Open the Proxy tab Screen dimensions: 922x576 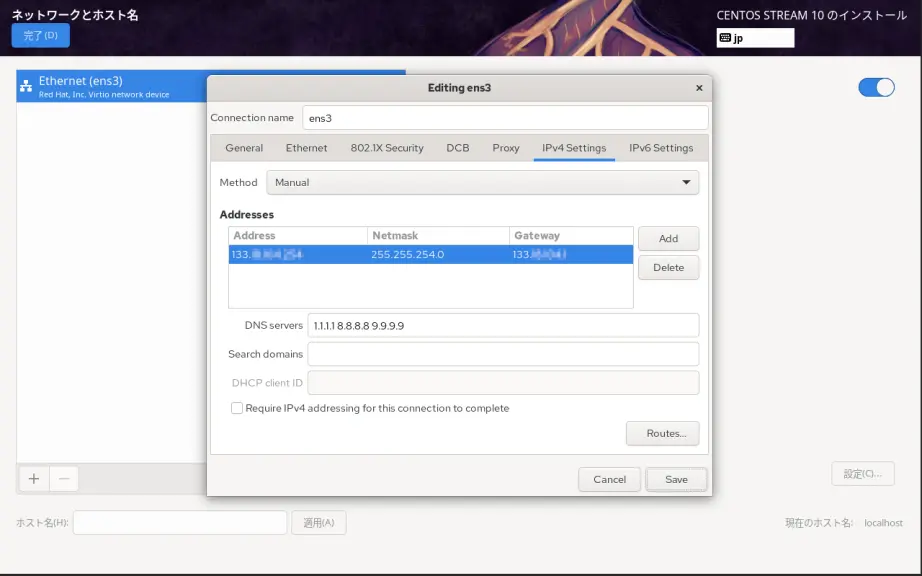pos(506,148)
